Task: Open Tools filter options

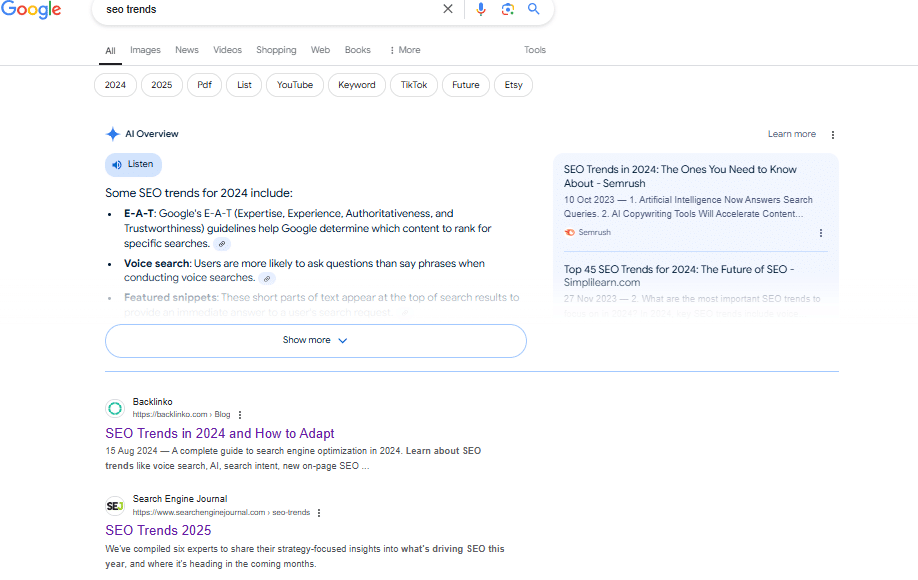Action: 535,50
